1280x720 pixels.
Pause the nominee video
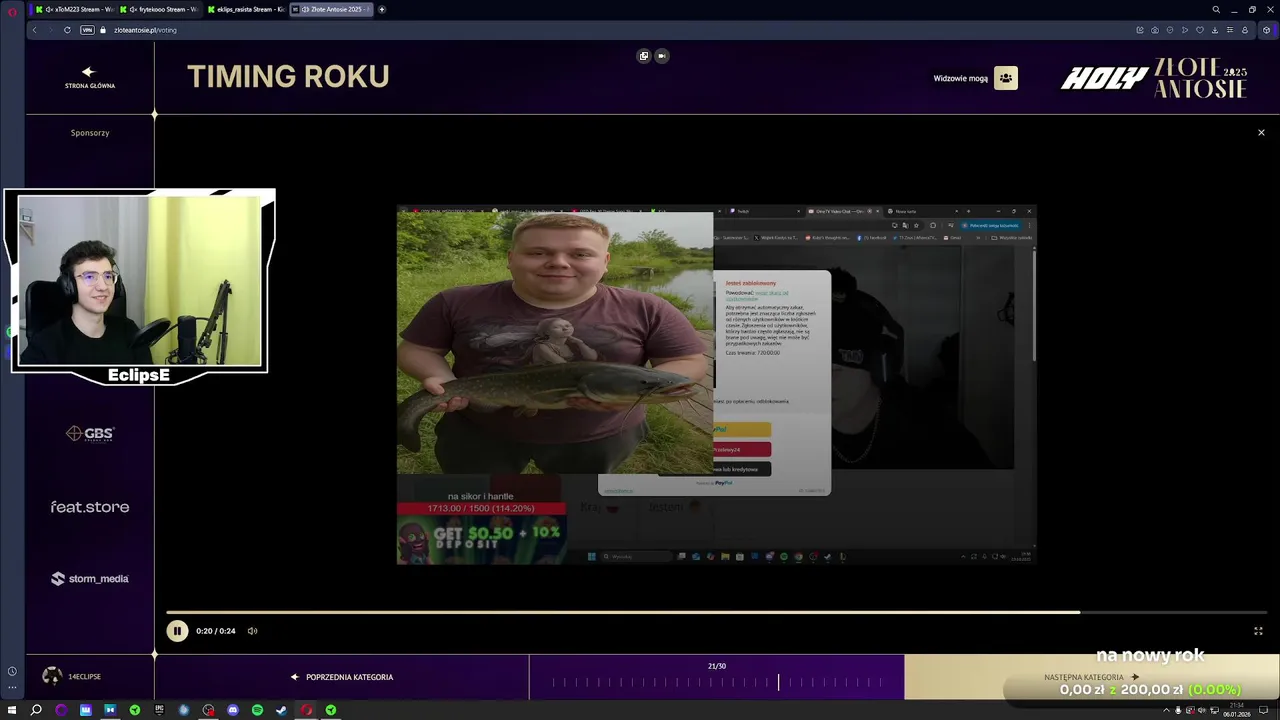[x=177, y=631]
